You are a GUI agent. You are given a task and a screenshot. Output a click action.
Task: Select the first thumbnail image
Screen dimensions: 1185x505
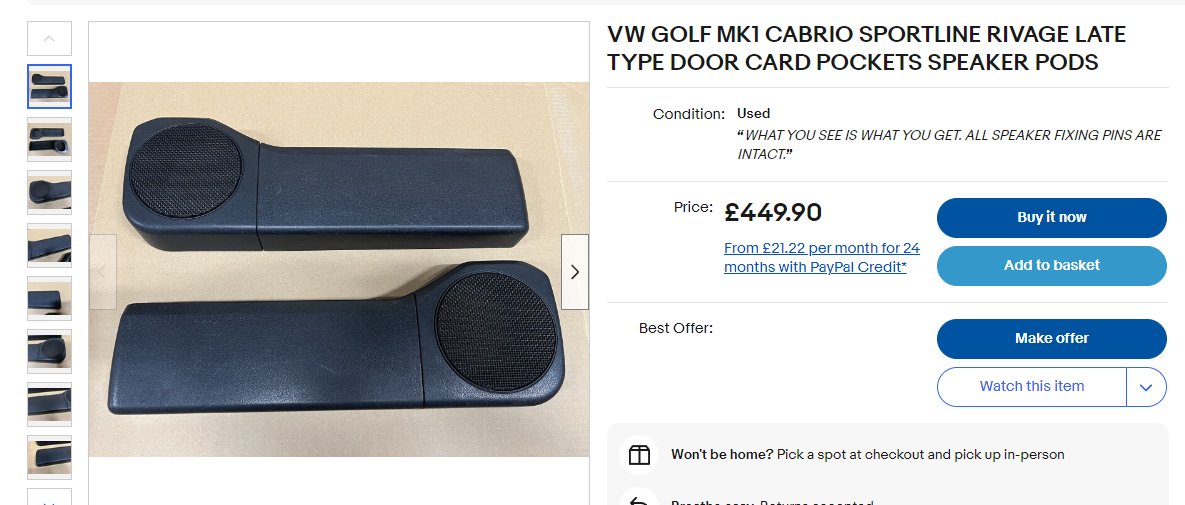(49, 86)
